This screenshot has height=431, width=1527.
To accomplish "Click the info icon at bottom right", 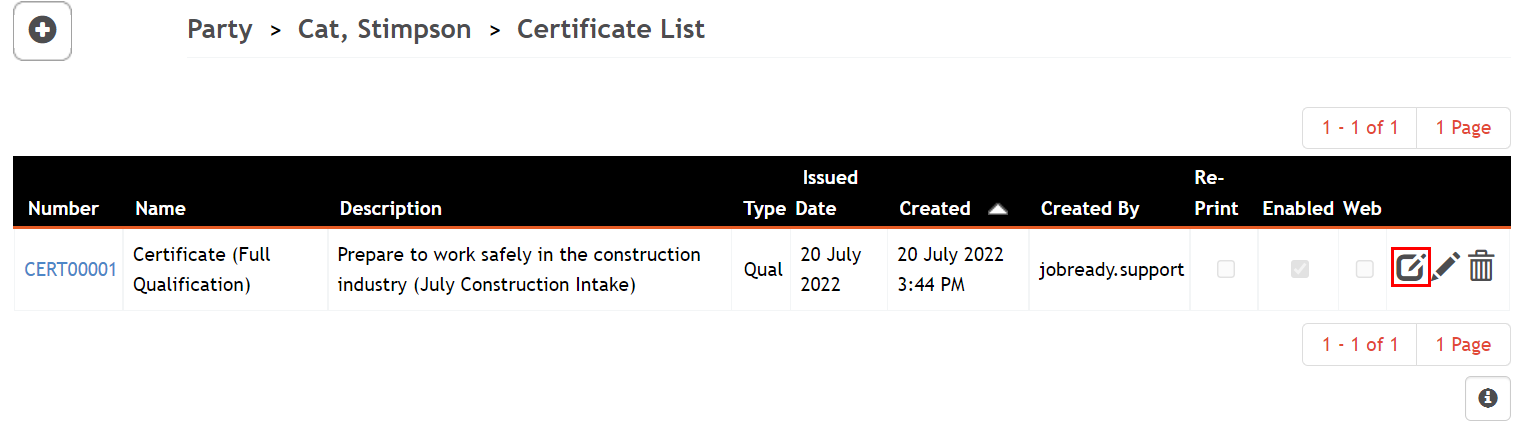I will pos(1488,398).
